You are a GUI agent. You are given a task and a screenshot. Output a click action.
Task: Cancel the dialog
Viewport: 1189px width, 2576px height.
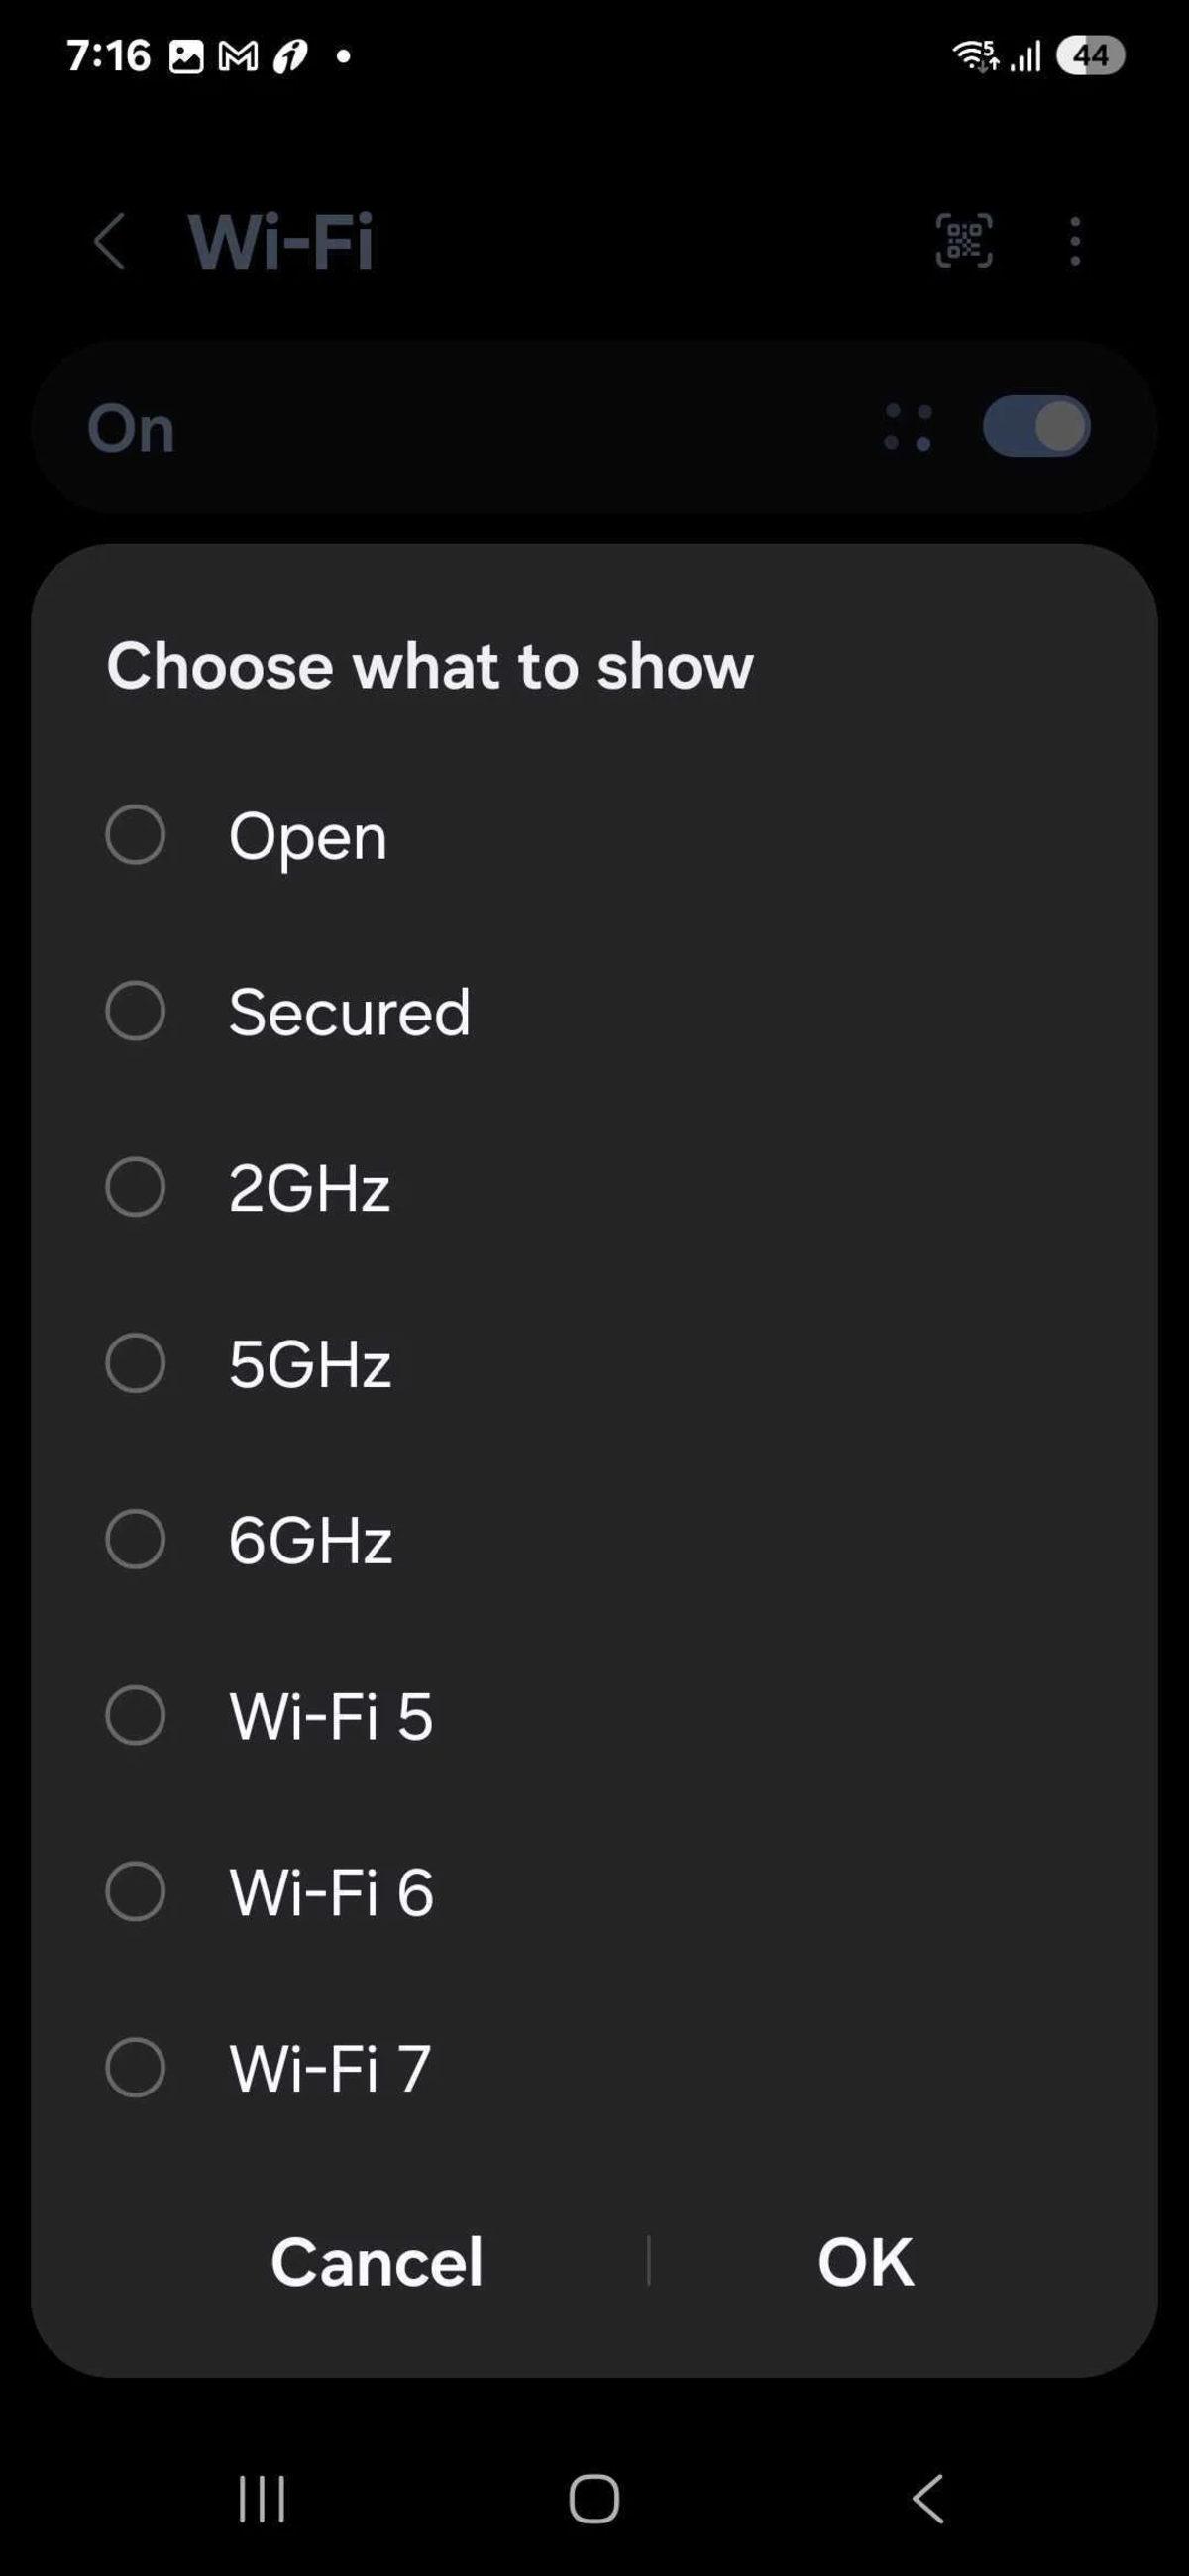click(x=377, y=2263)
